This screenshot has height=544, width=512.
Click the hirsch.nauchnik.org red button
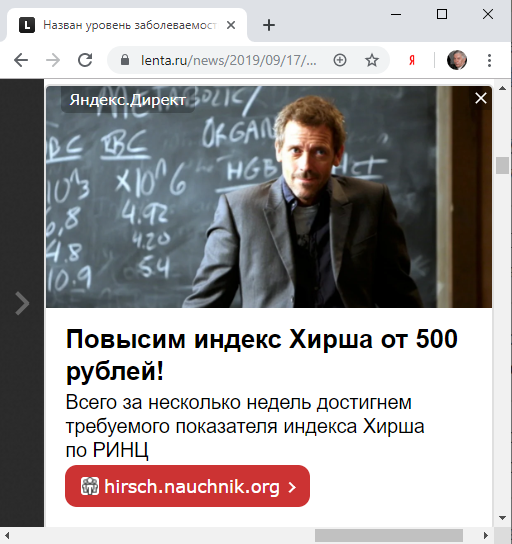click(x=187, y=486)
